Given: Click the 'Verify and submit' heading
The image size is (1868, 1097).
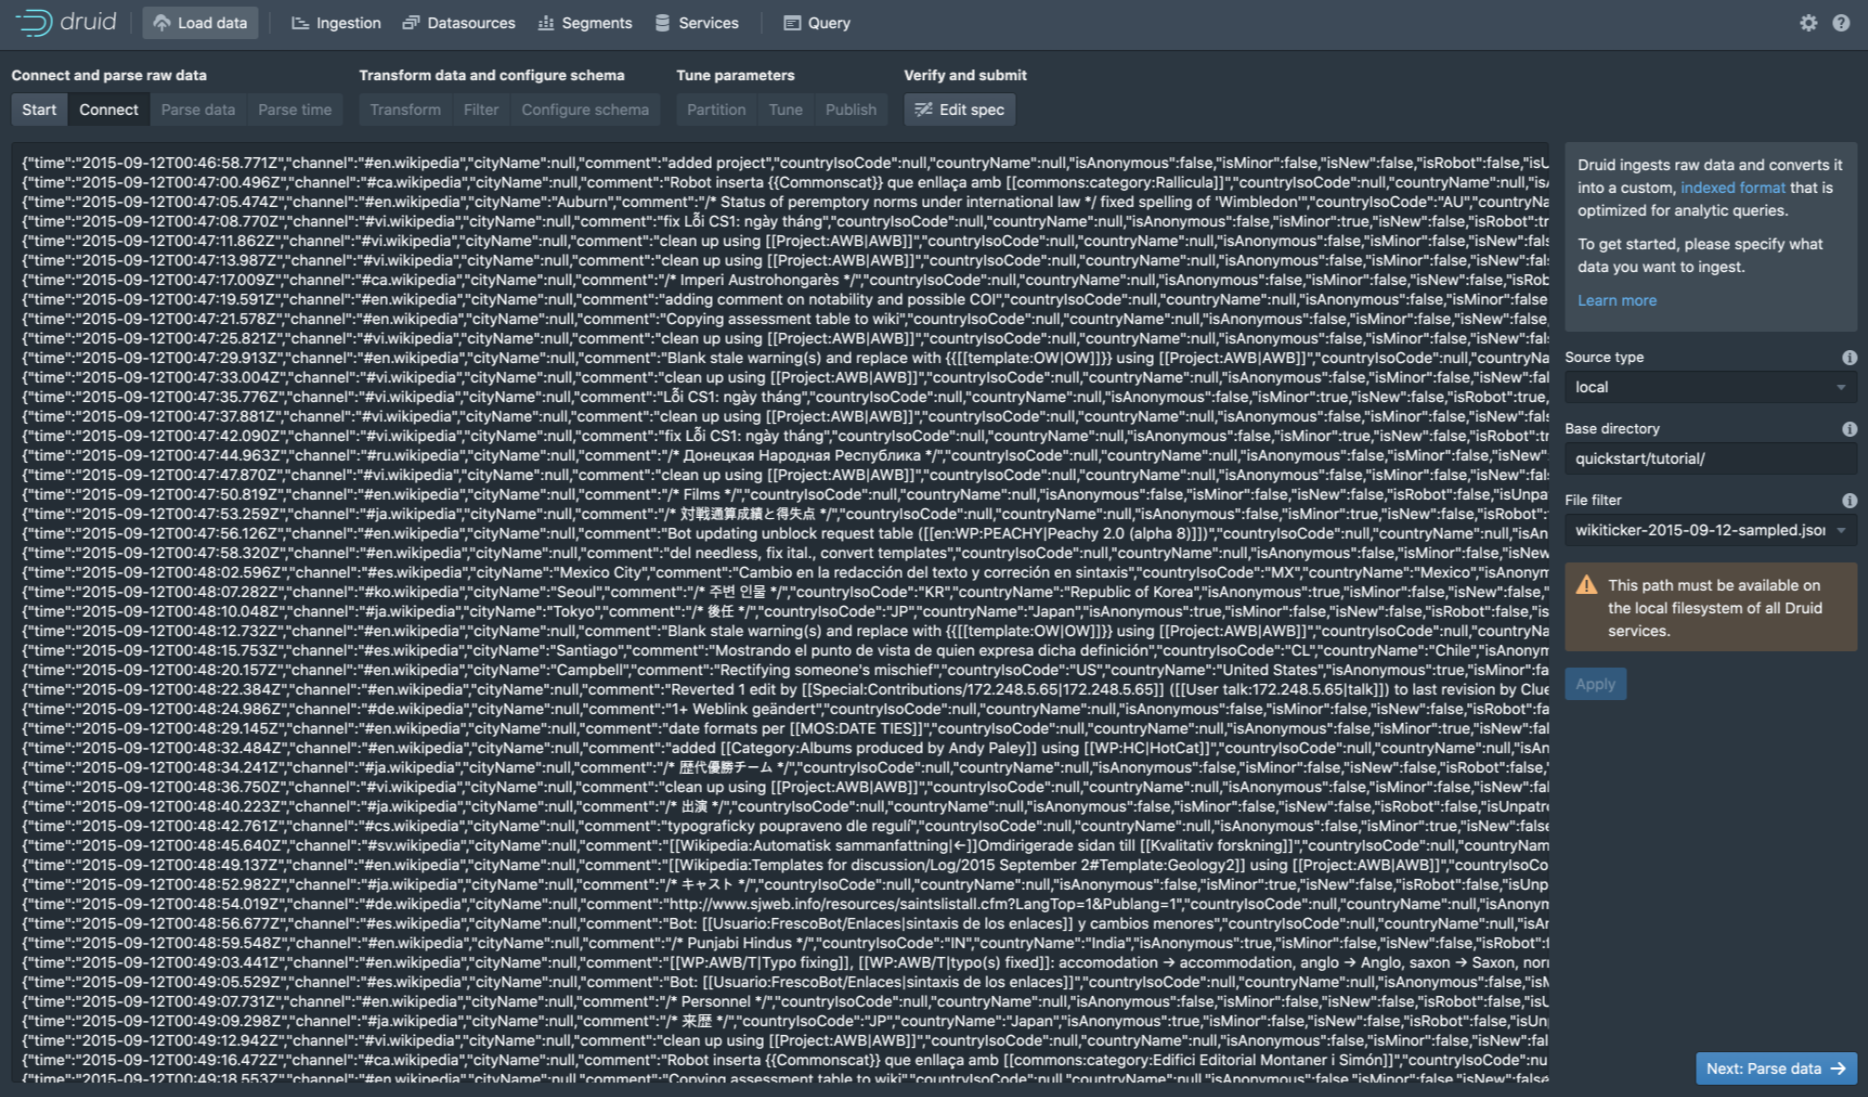Looking at the screenshot, I should point(965,75).
